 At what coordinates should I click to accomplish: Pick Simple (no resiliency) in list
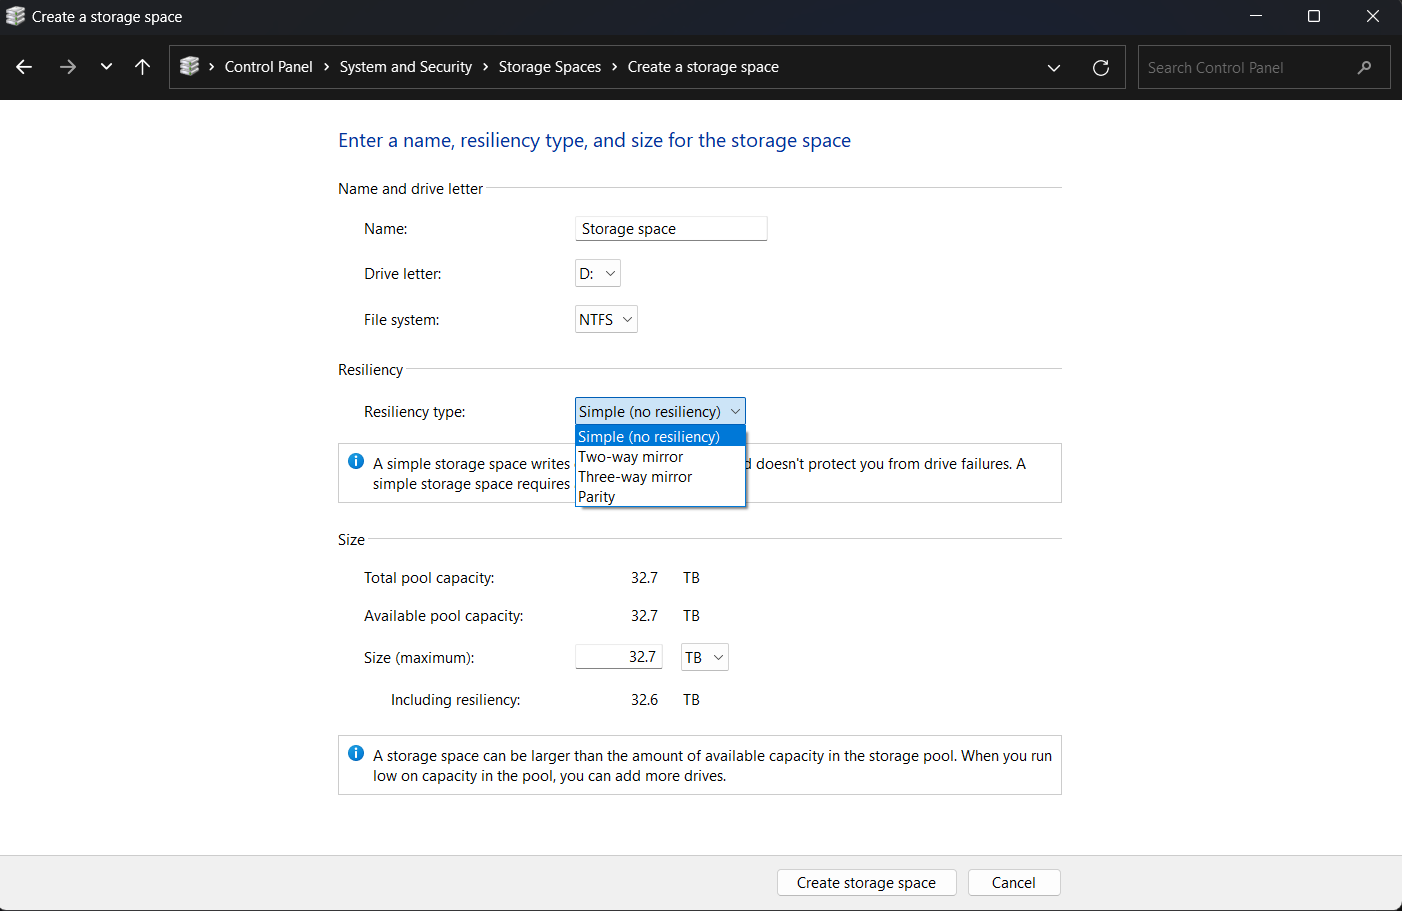click(x=649, y=437)
